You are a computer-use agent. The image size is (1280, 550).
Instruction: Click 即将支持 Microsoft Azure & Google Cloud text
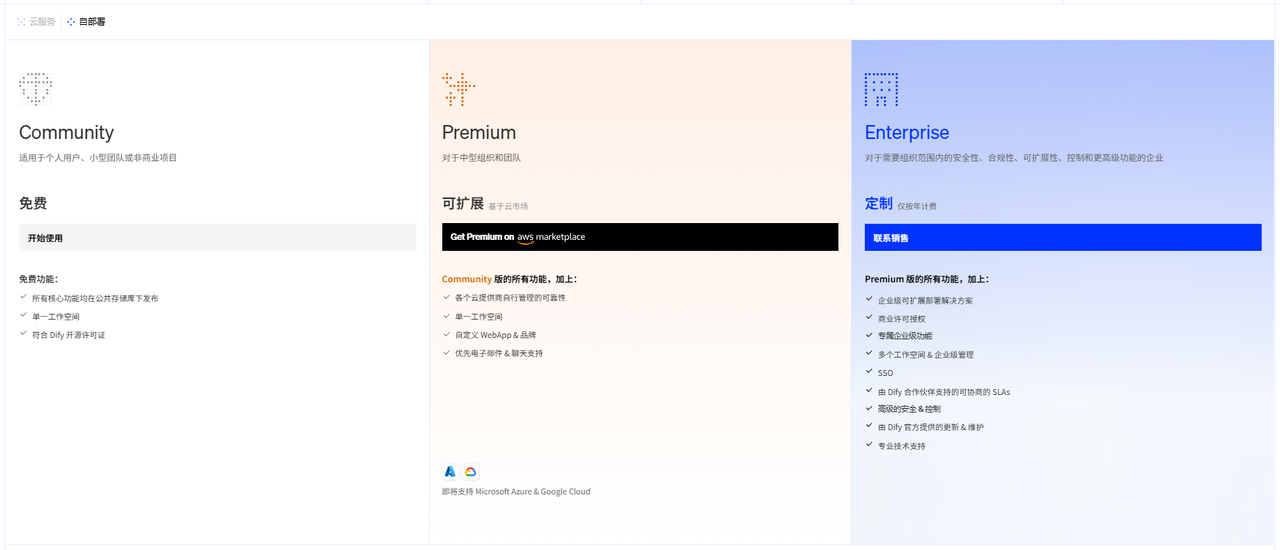pyautogui.click(x=516, y=492)
